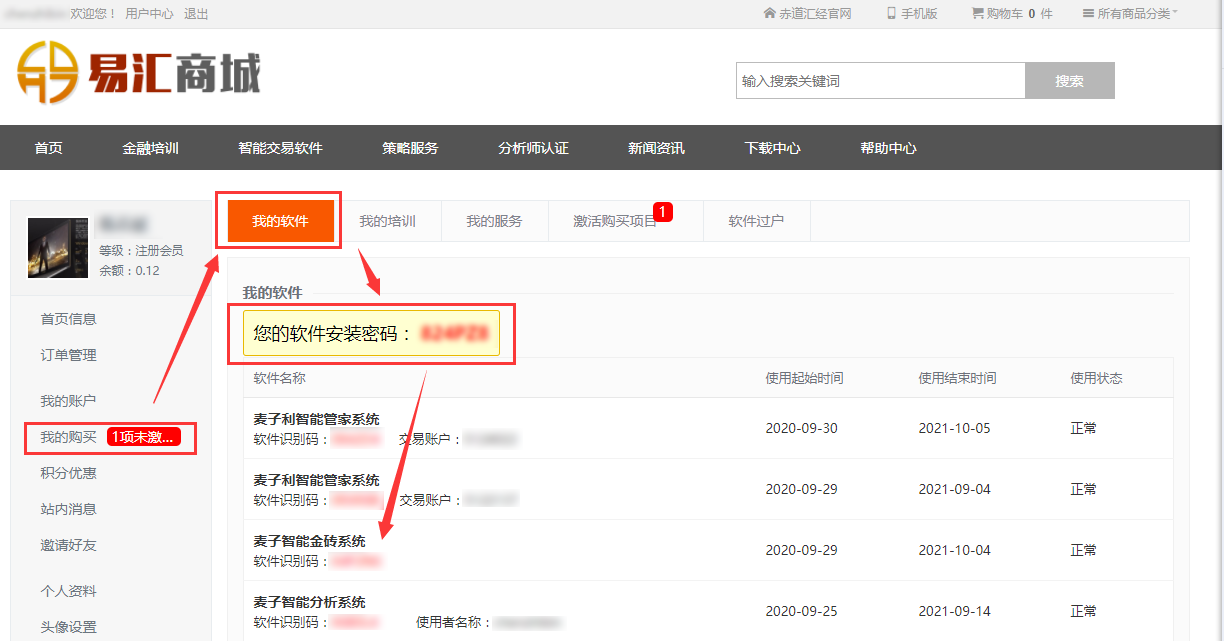Image resolution: width=1224 pixels, height=641 pixels.
Task: Switch to the 我的软件 tab
Action: [280, 221]
